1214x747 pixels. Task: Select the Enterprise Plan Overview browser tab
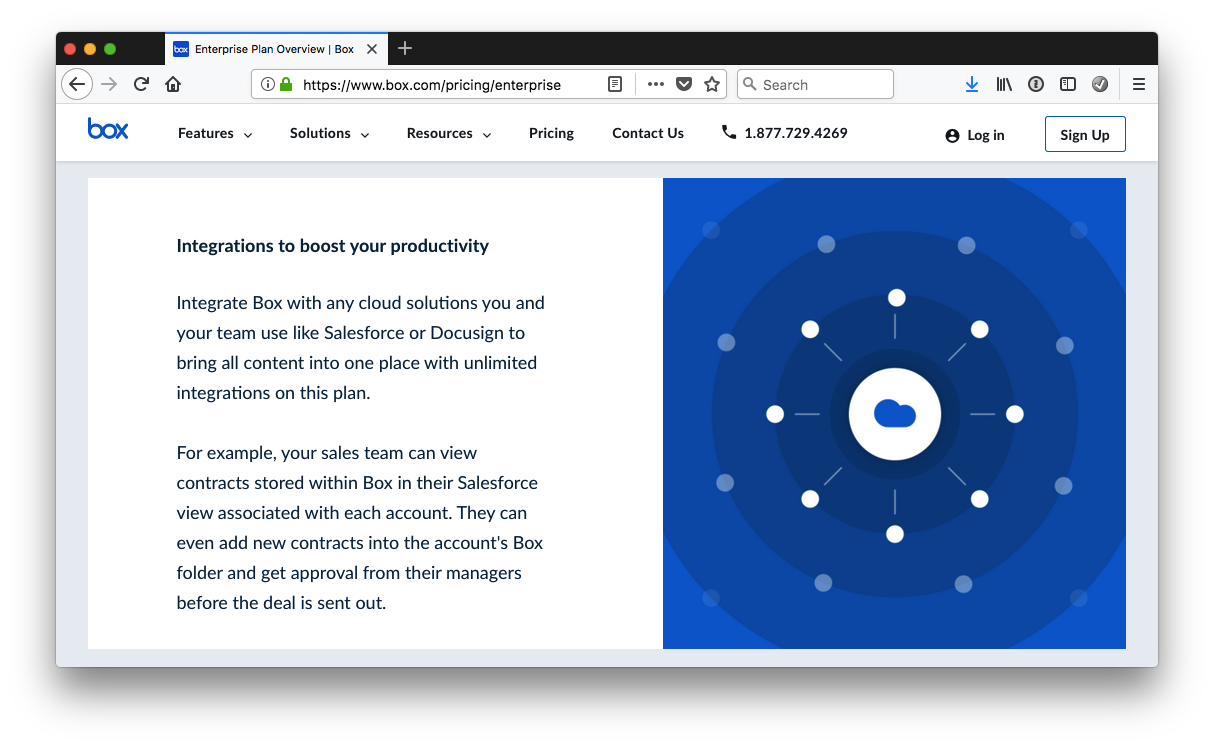pyautogui.click(x=275, y=49)
